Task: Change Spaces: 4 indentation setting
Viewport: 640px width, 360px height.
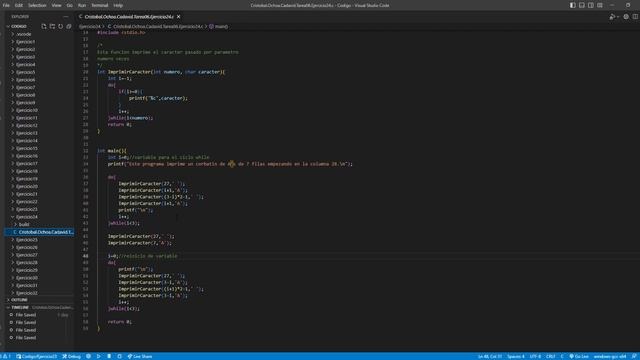Action: coord(516,356)
